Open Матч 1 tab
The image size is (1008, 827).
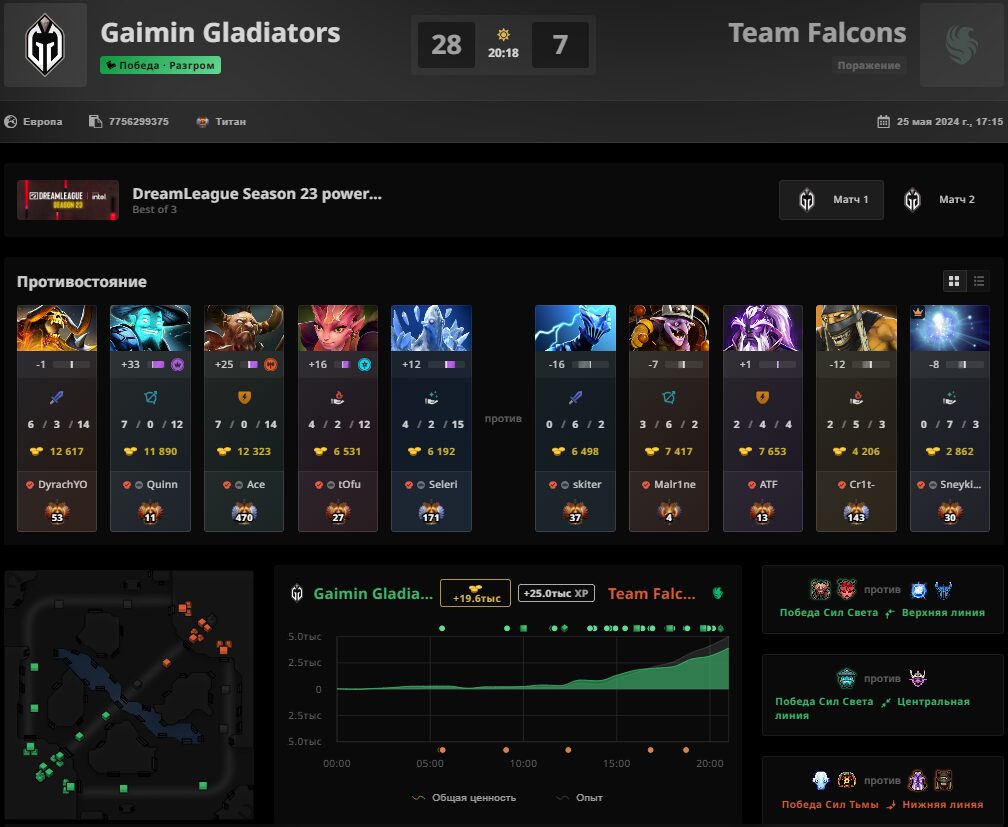[x=831, y=200]
